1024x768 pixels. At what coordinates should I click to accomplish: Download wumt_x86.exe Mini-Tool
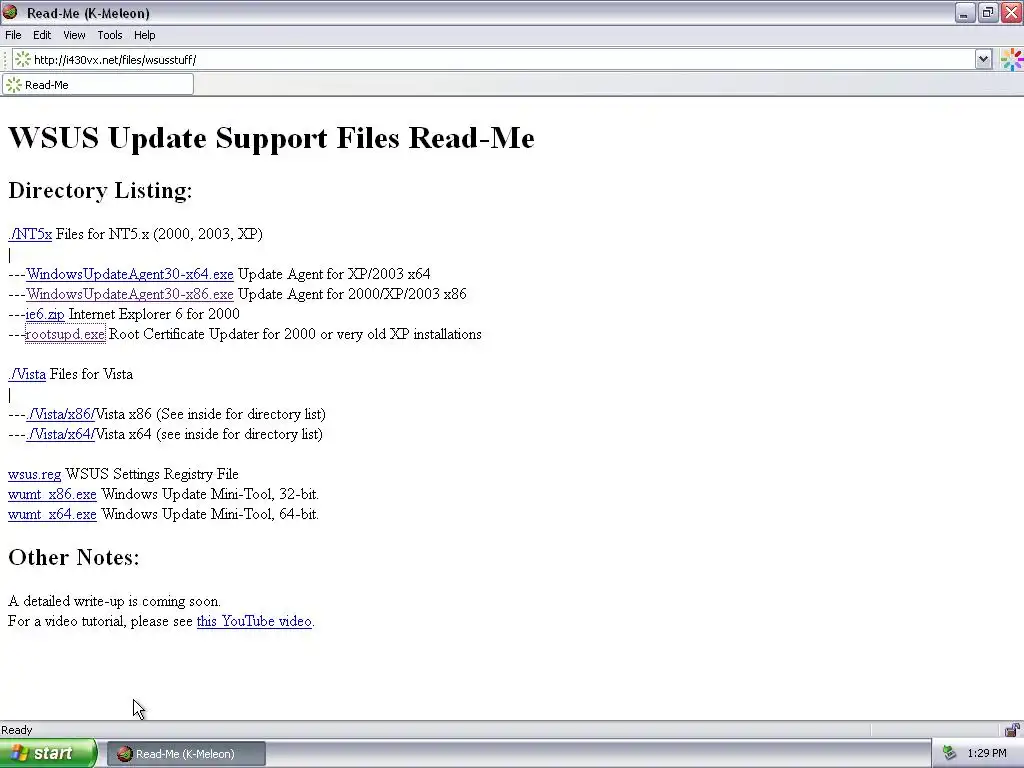click(52, 494)
